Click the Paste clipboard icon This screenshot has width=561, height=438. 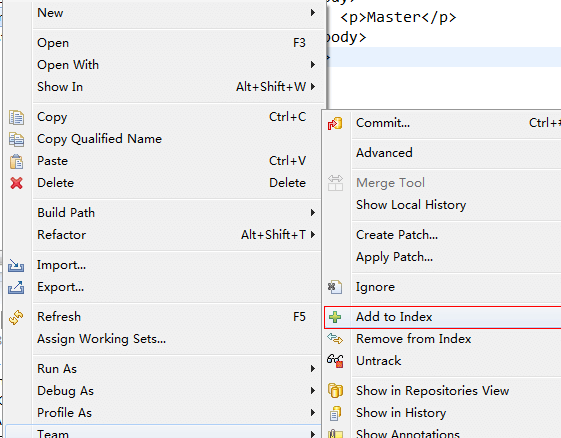16,161
